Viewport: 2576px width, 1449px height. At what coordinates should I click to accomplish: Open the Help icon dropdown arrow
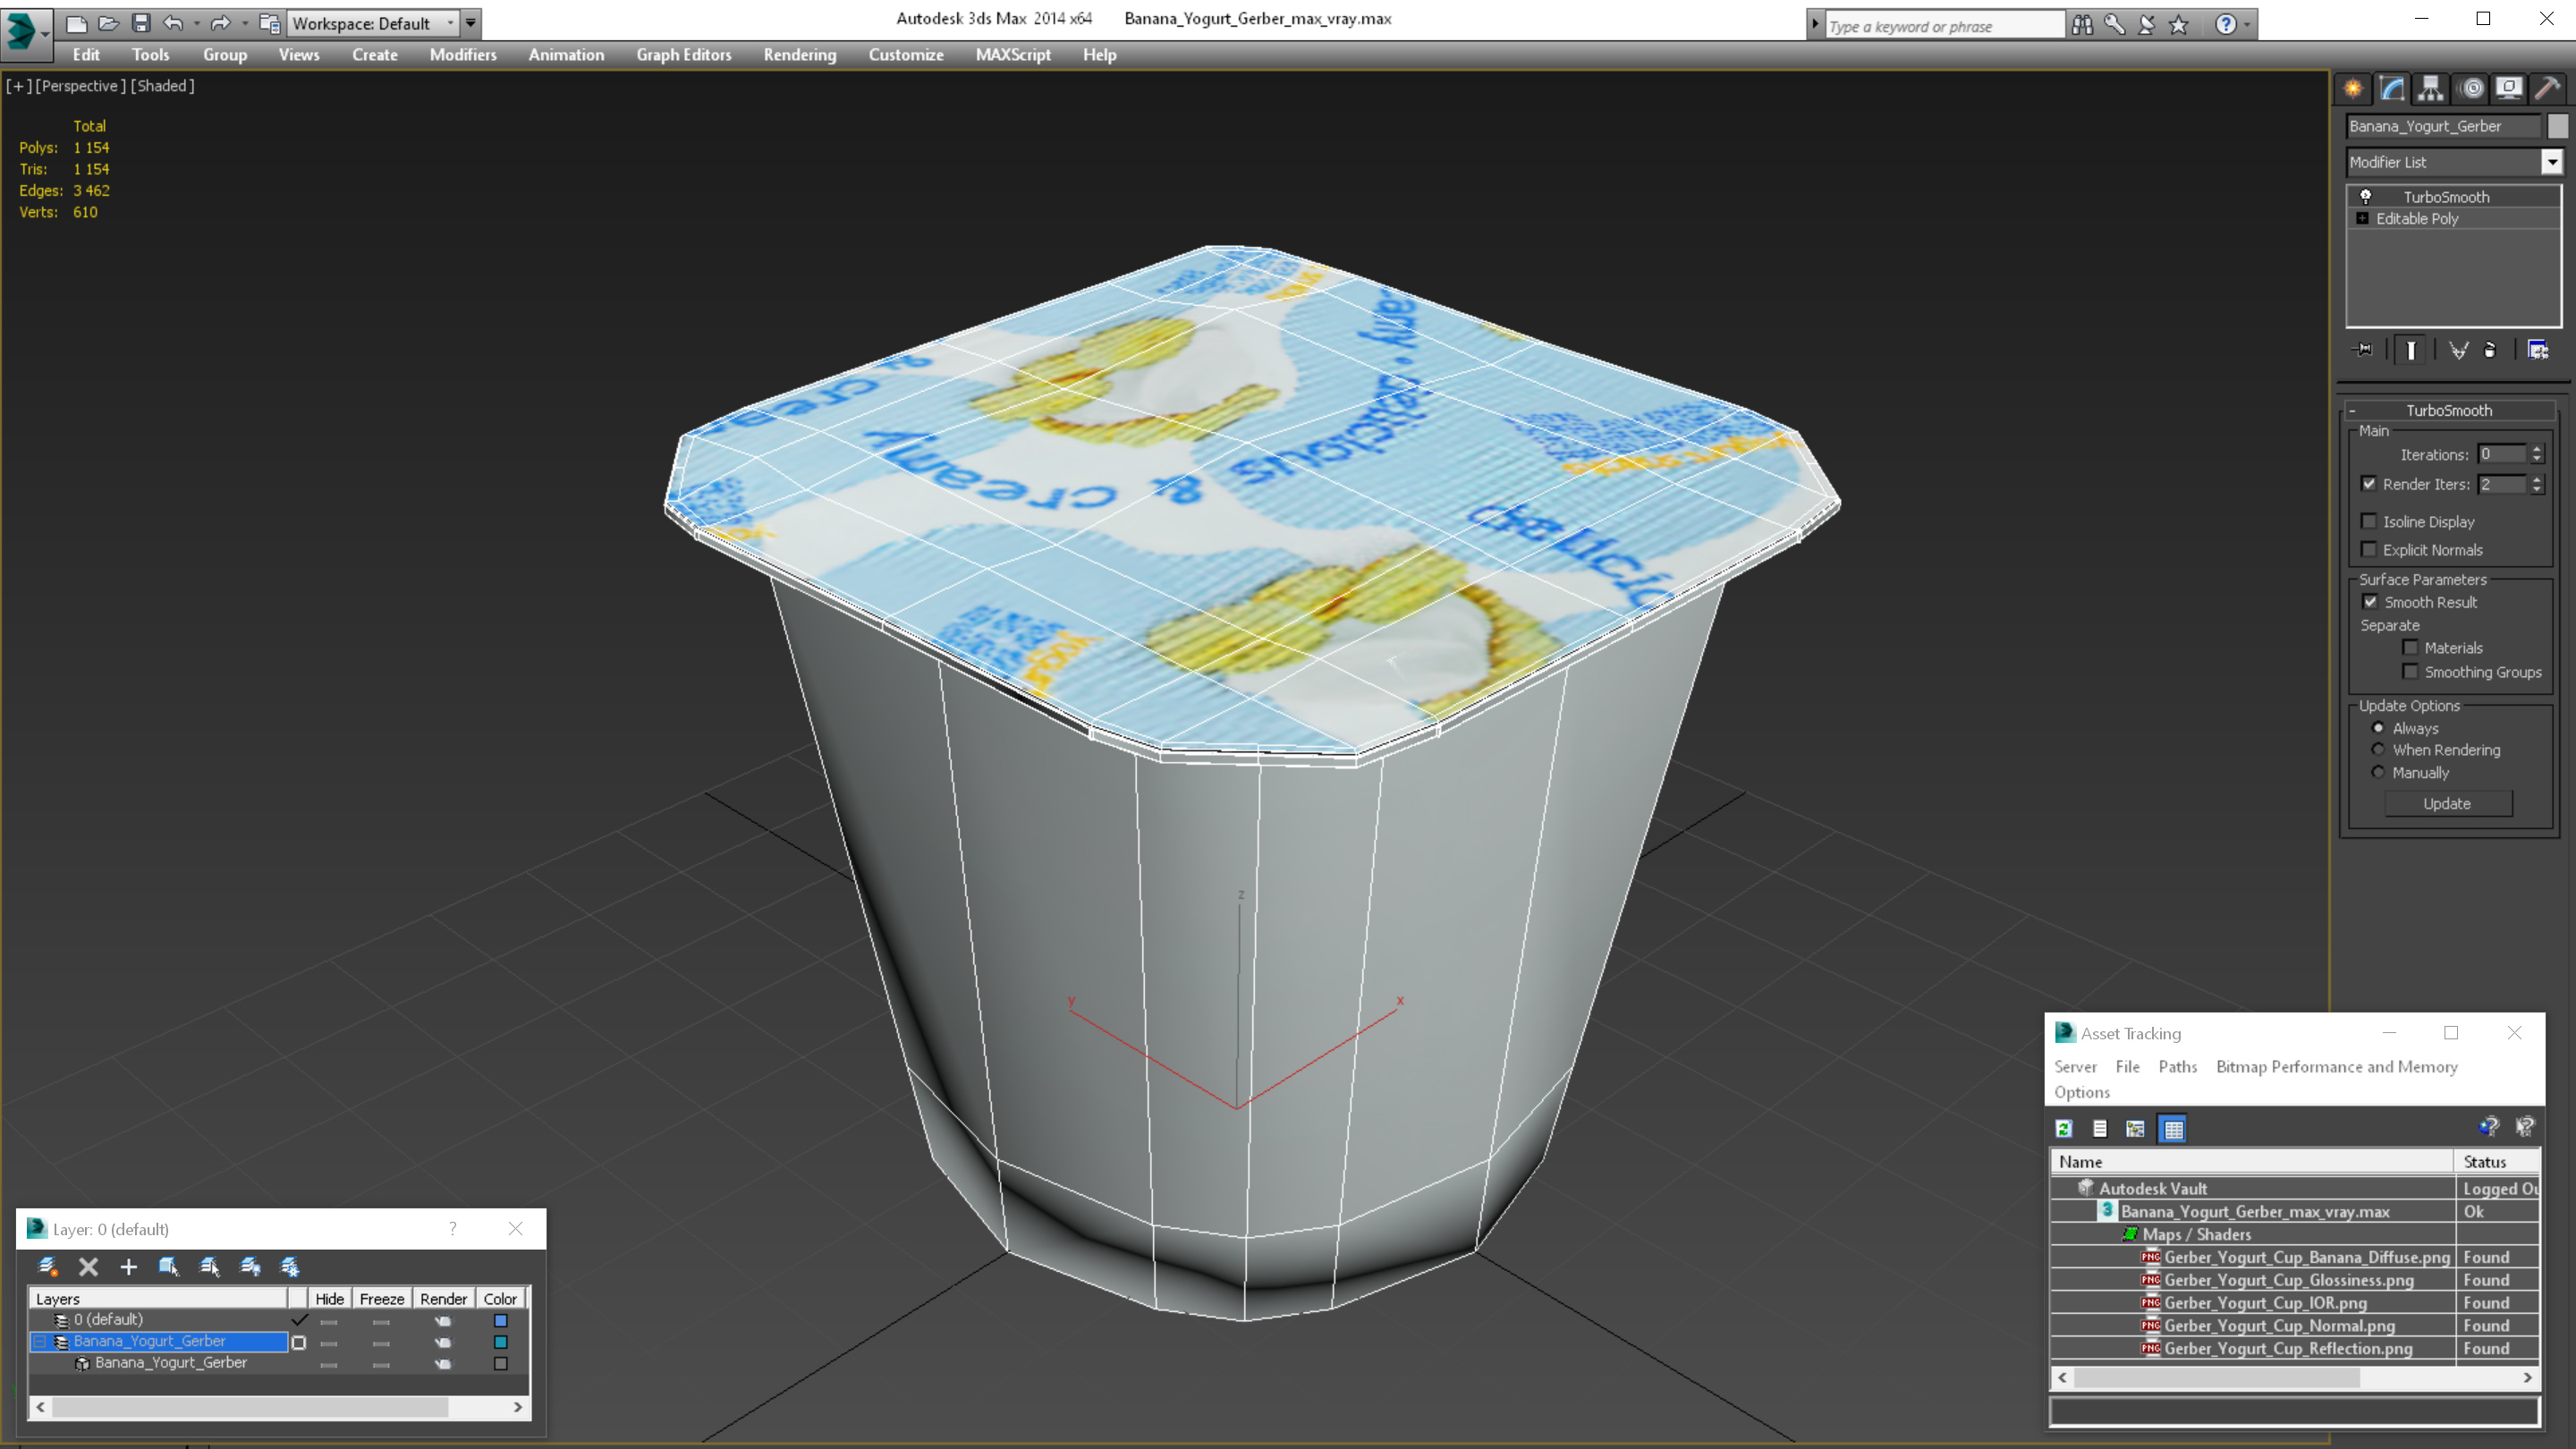point(2248,25)
